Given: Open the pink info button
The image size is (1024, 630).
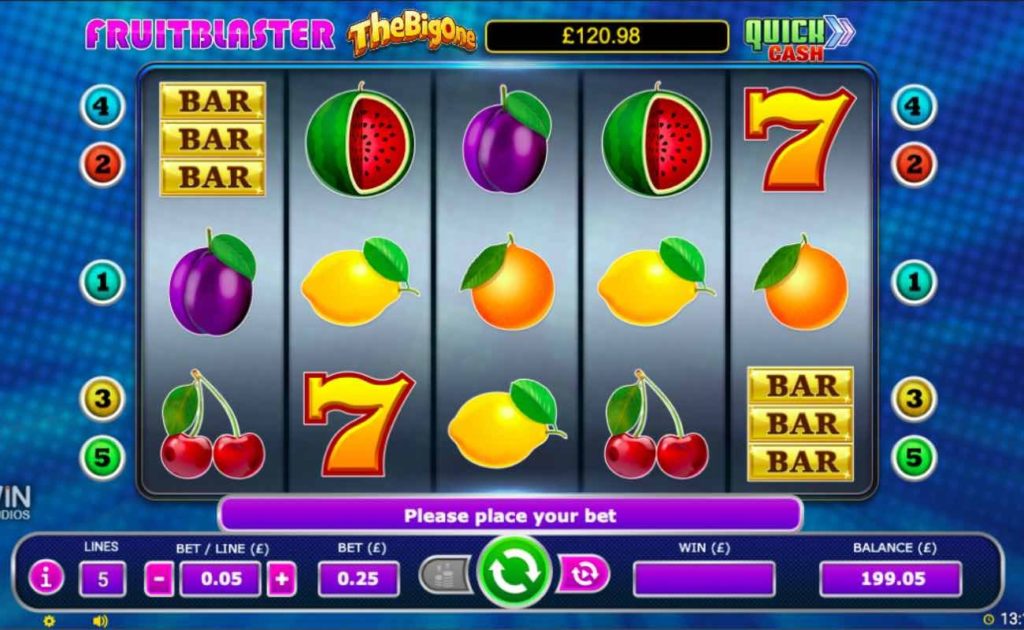Looking at the screenshot, I should coord(46,578).
